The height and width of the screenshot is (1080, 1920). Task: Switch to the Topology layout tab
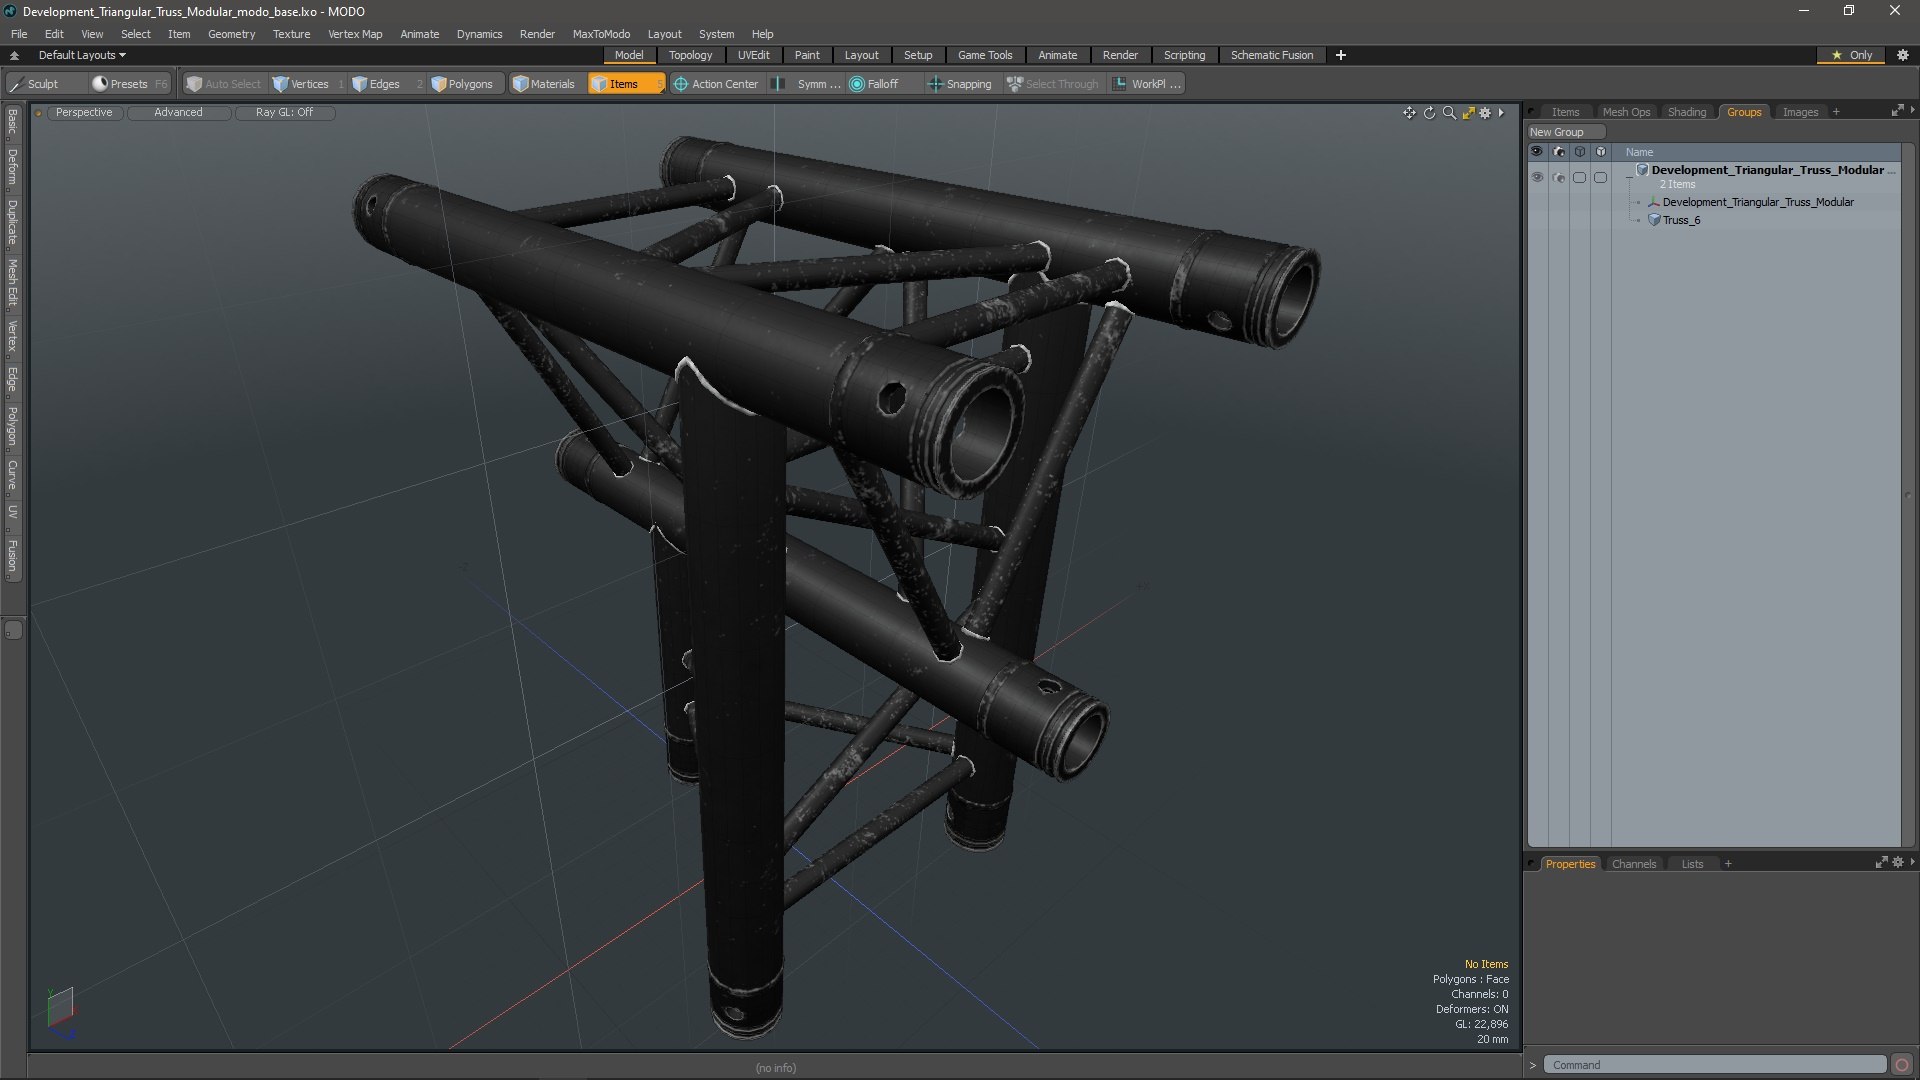pyautogui.click(x=691, y=55)
